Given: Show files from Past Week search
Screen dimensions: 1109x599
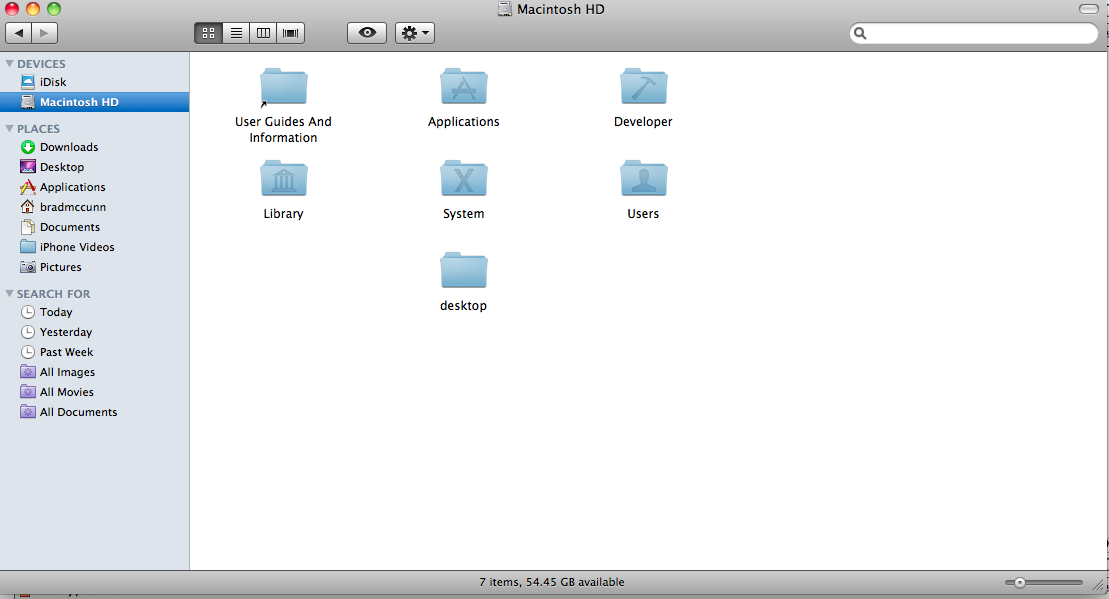Looking at the screenshot, I should coord(95,351).
